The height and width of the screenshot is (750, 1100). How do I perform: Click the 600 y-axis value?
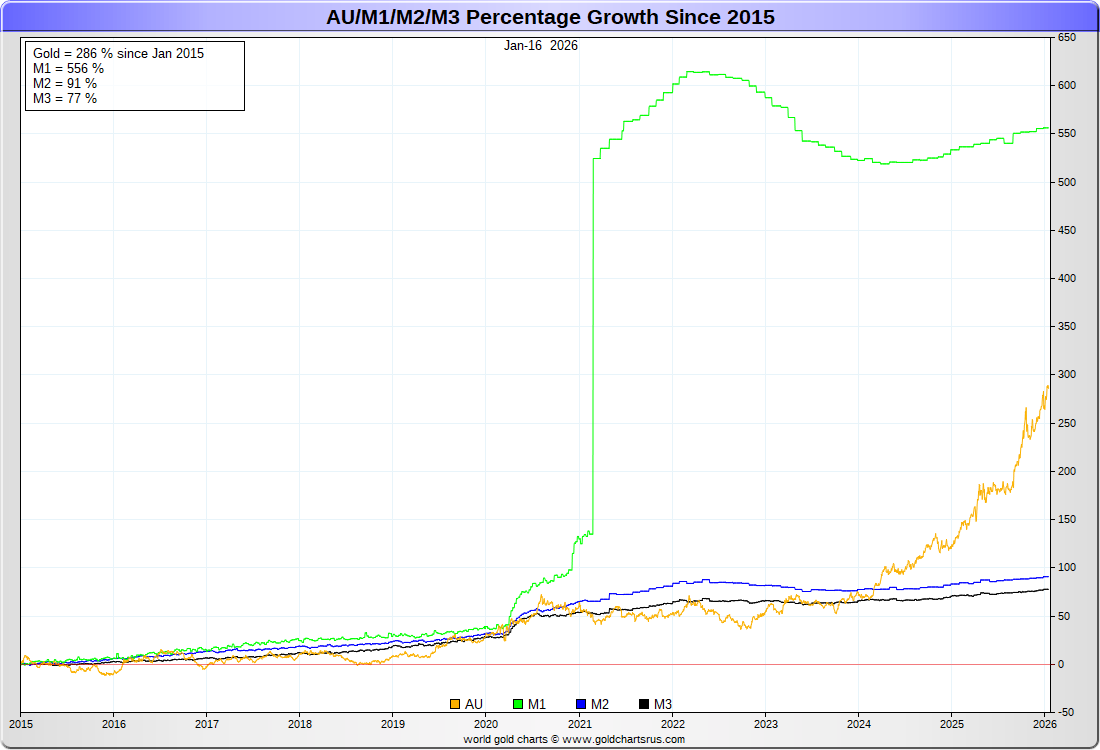click(1066, 86)
